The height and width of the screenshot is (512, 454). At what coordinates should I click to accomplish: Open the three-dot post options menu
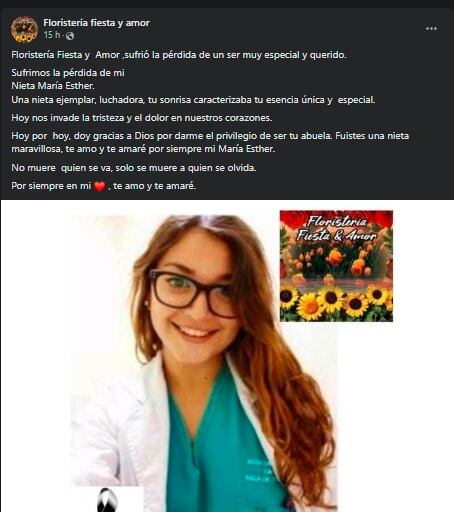click(431, 29)
